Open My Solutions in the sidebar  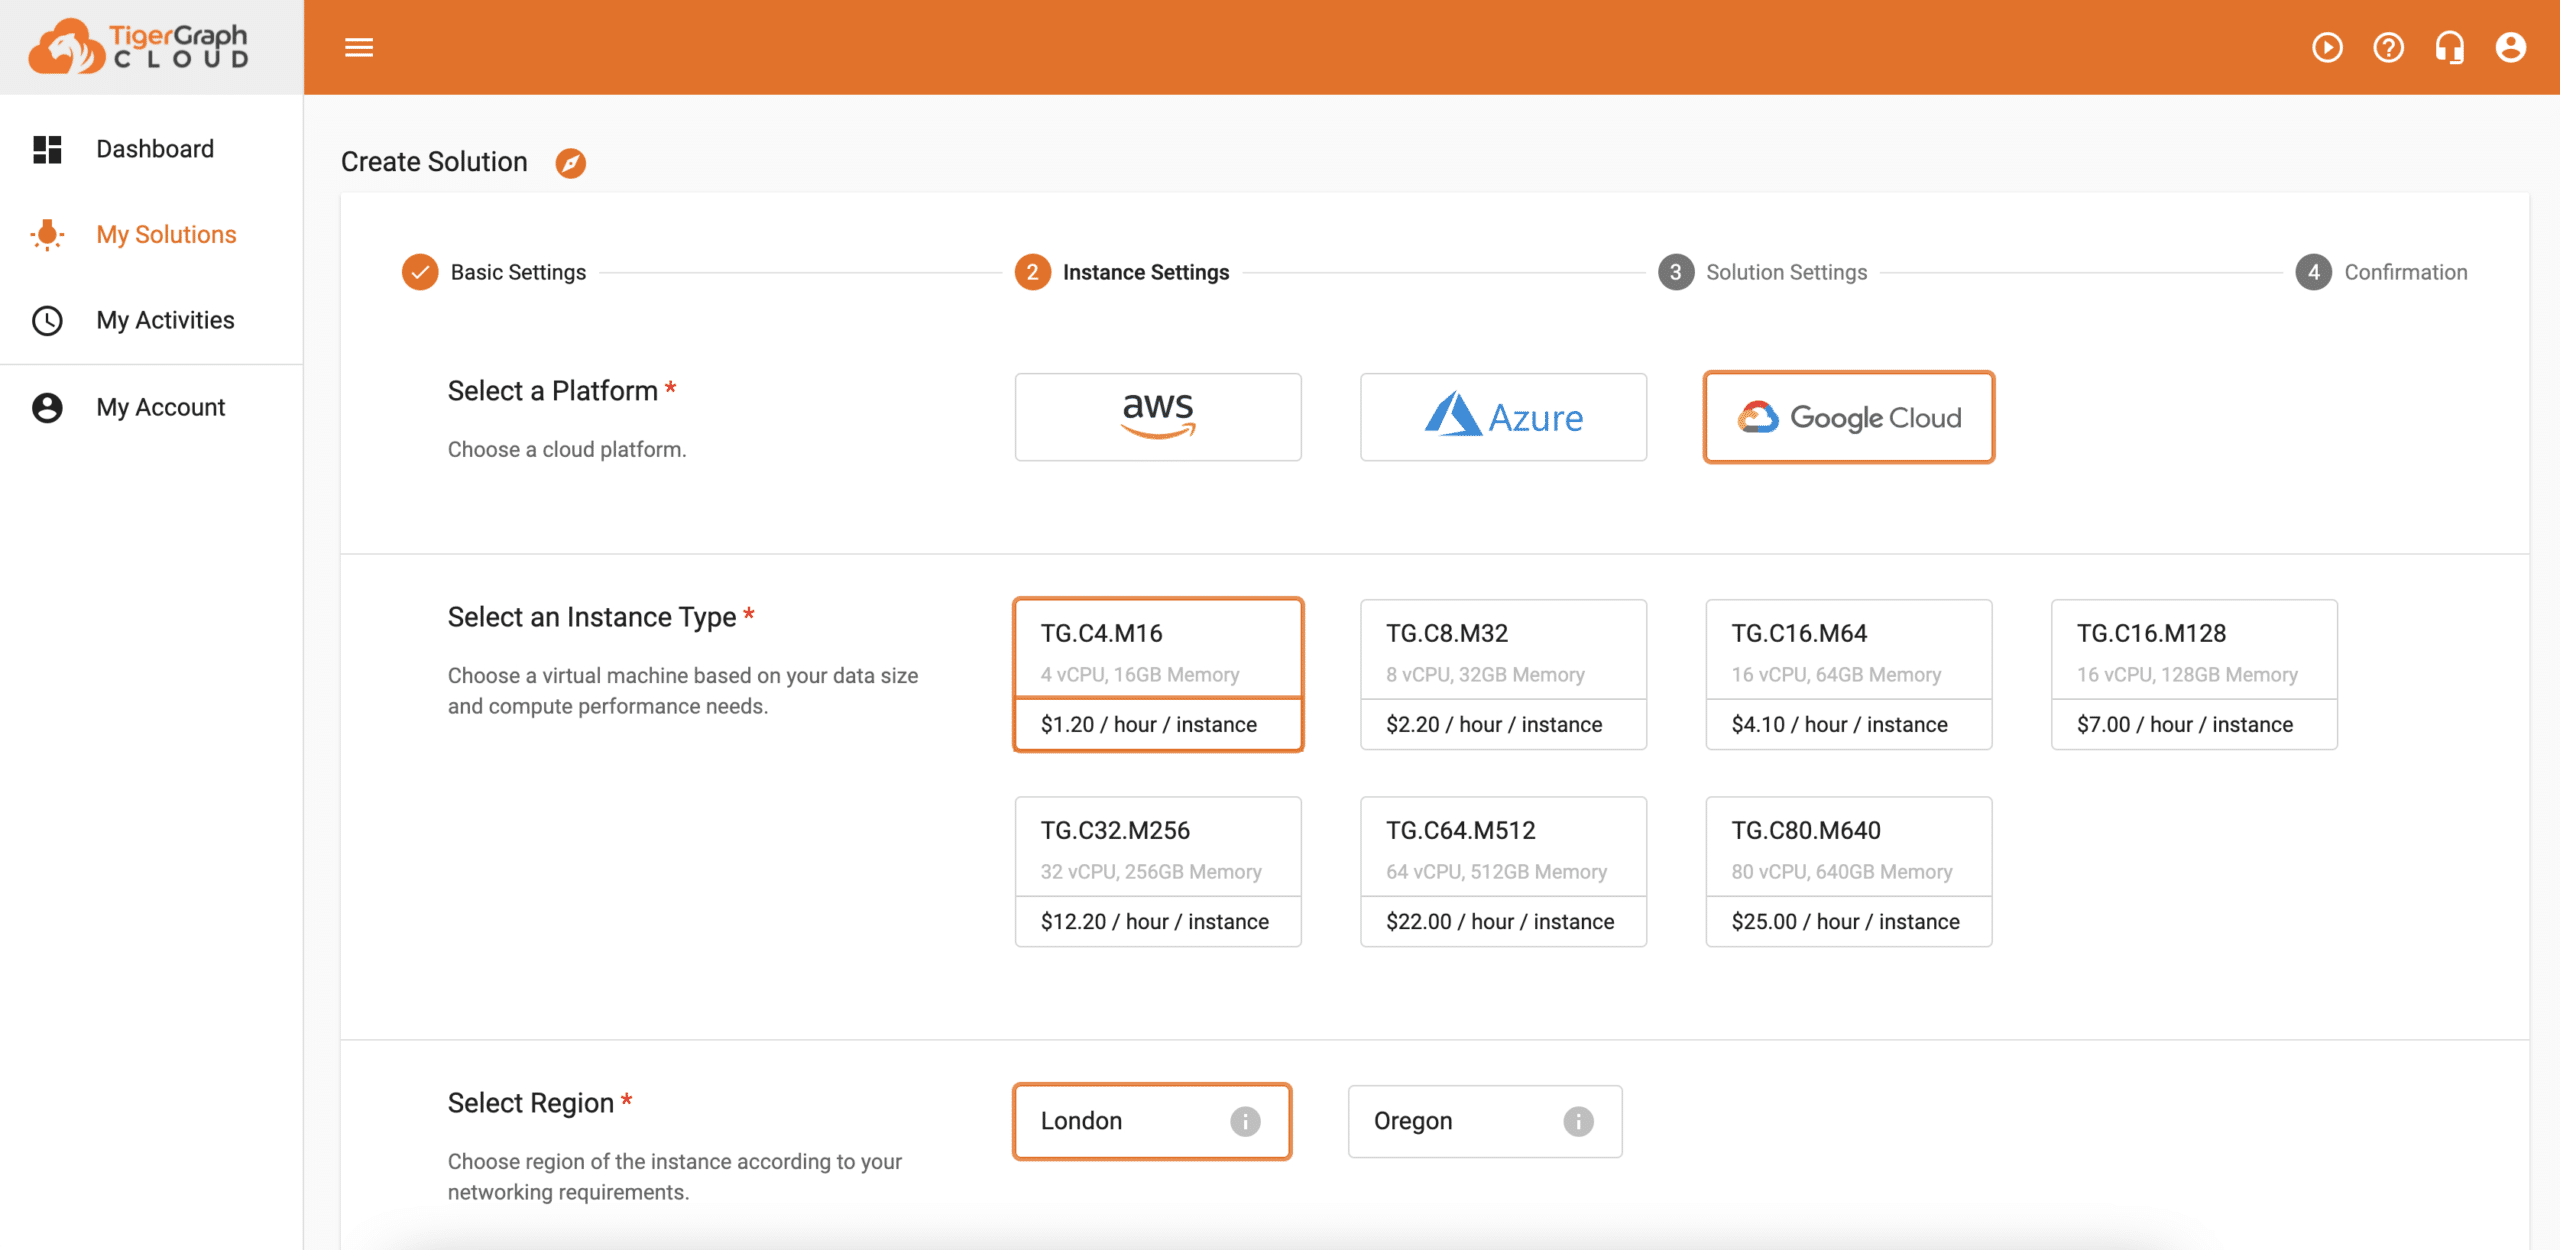tap(152, 235)
